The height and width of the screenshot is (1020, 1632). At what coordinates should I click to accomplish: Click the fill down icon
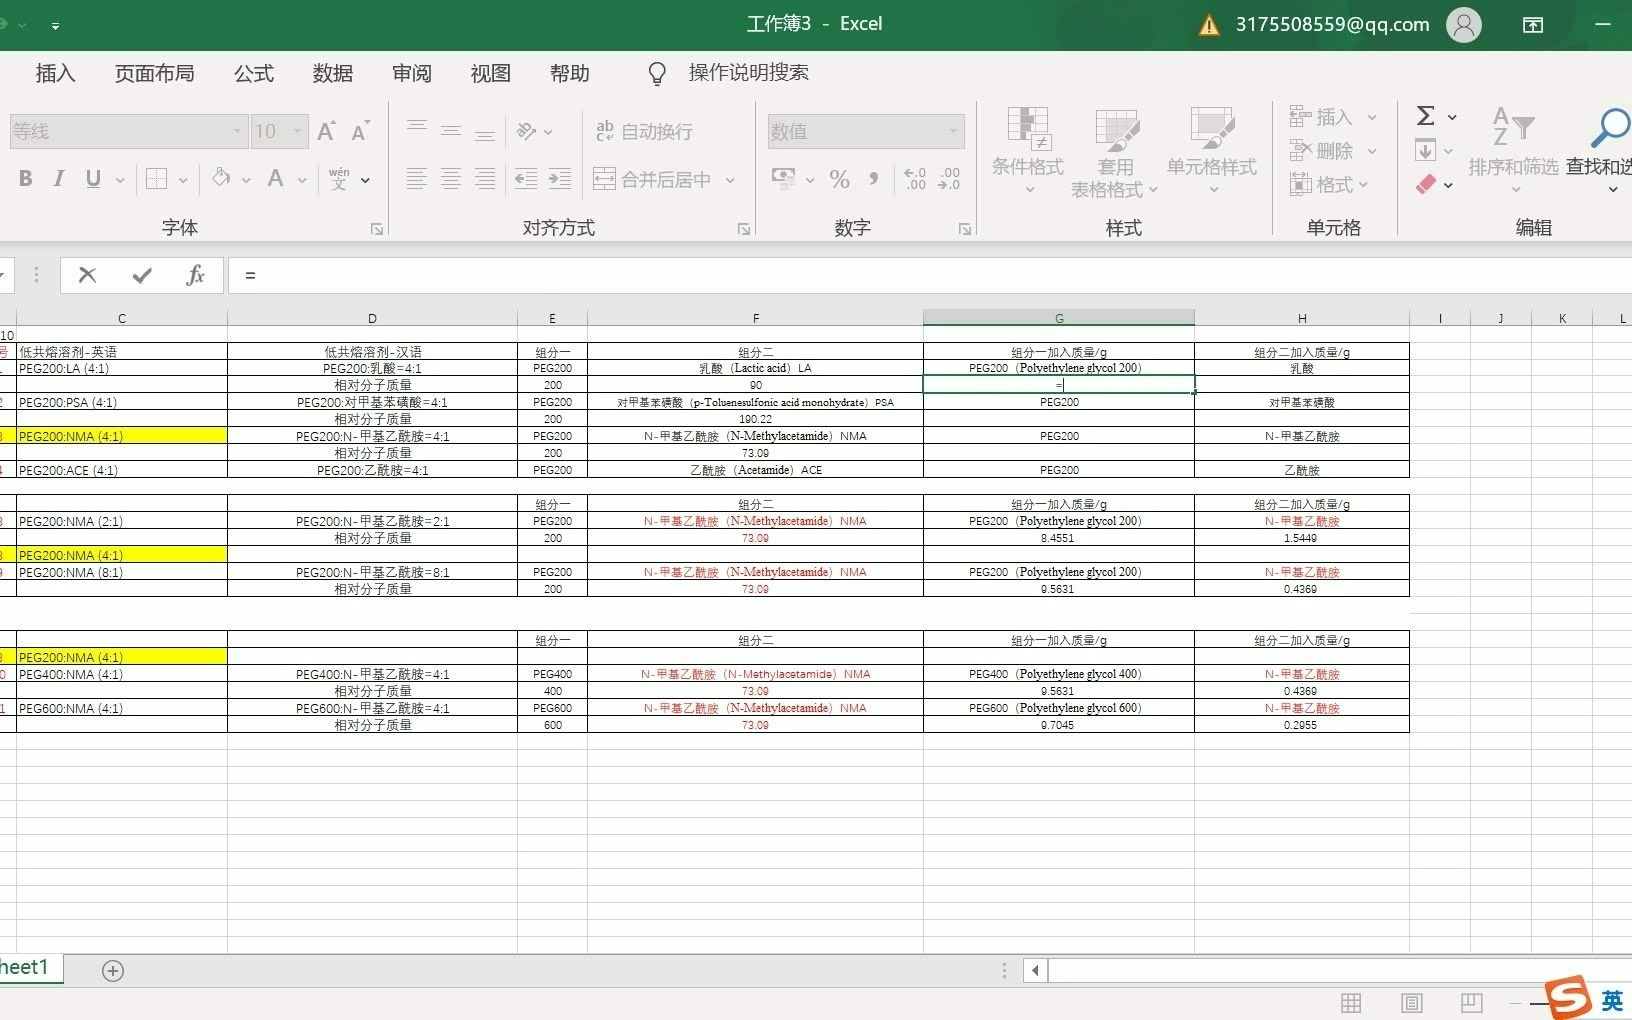pos(1426,151)
